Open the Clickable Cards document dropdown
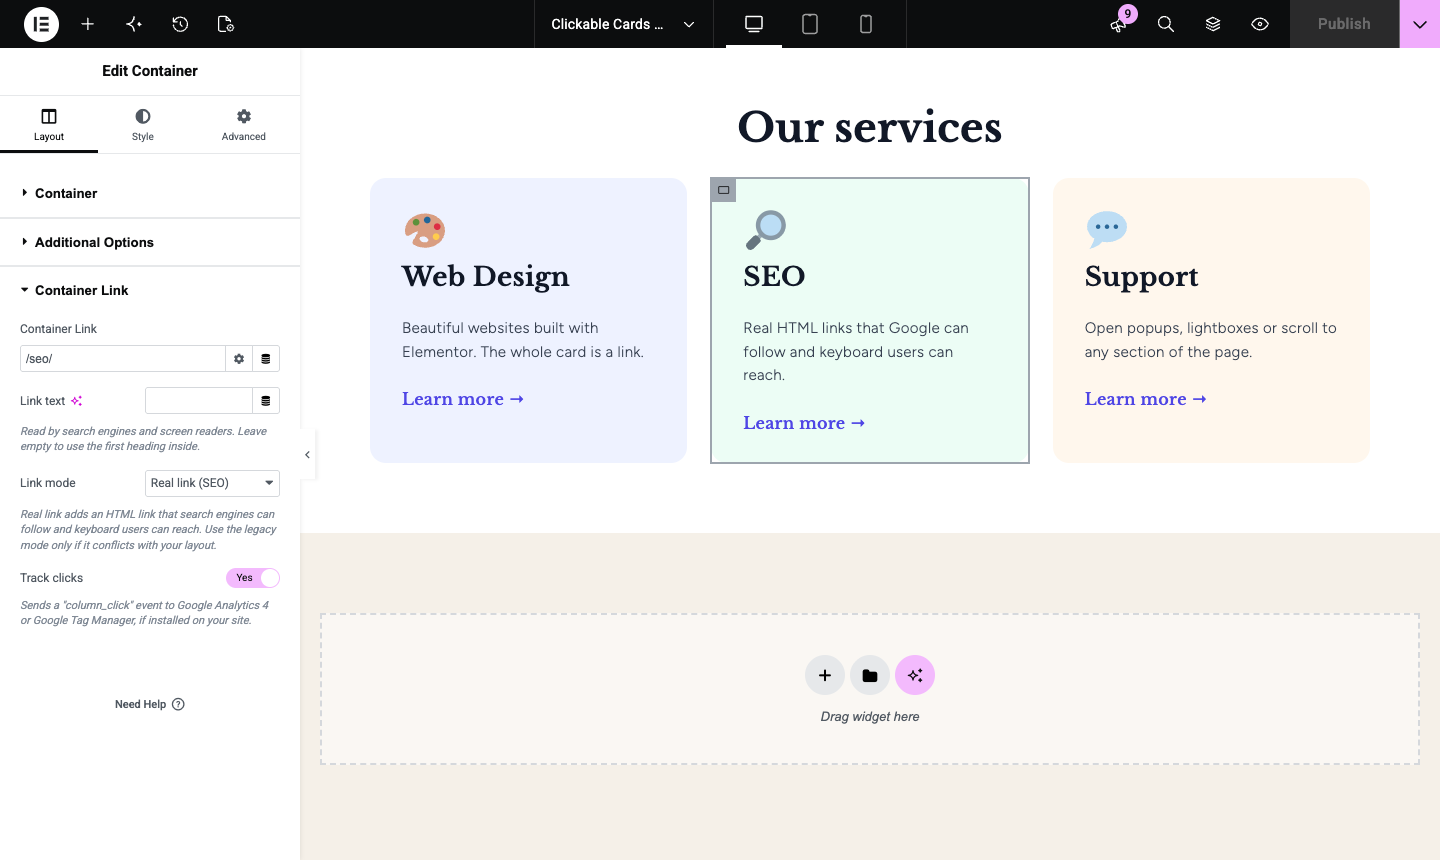The width and height of the screenshot is (1440, 860). (x=623, y=24)
